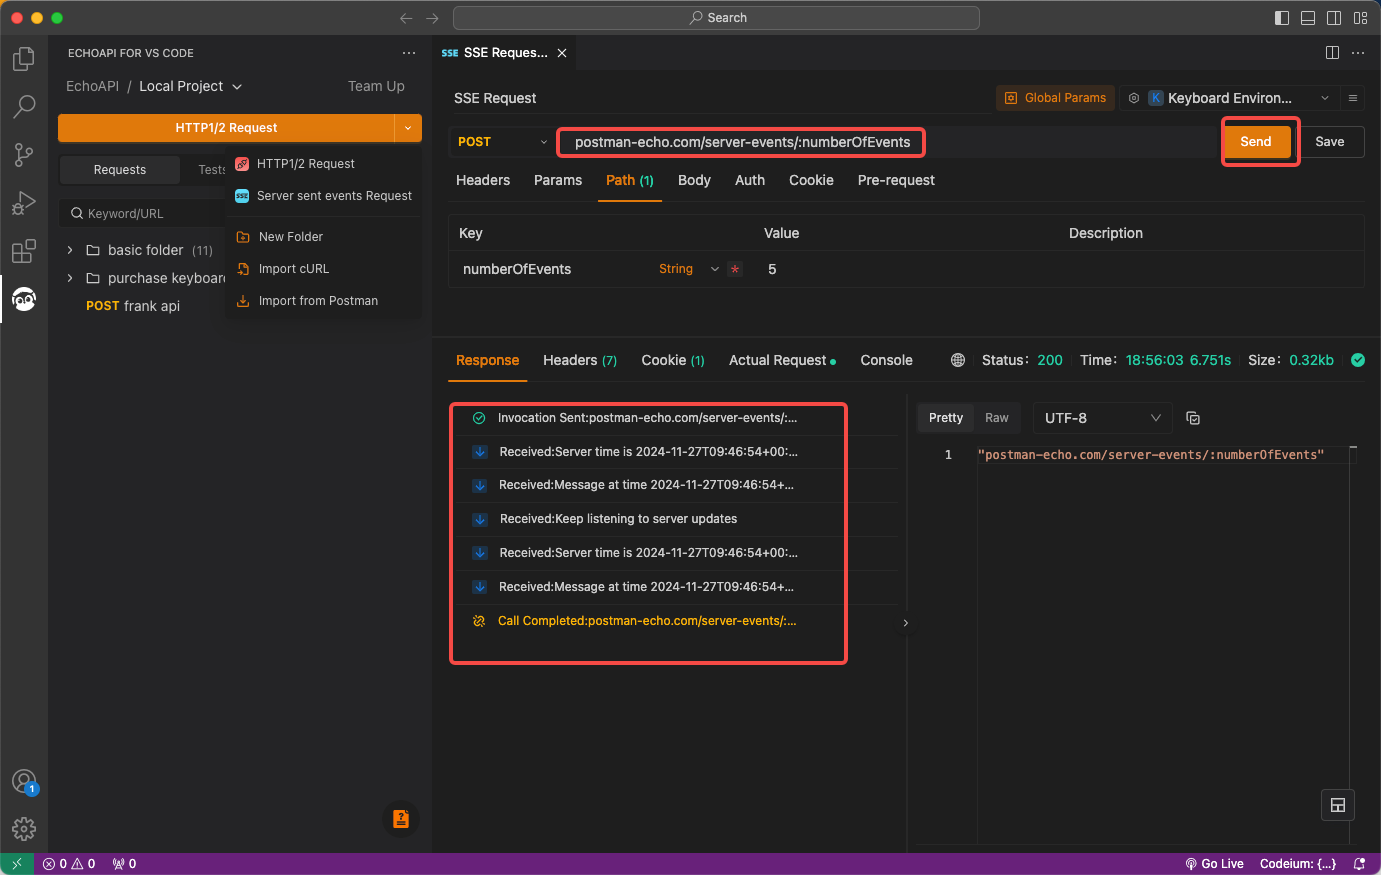
Task: Click the orange HTTP1/2 Request button
Action: click(x=226, y=128)
